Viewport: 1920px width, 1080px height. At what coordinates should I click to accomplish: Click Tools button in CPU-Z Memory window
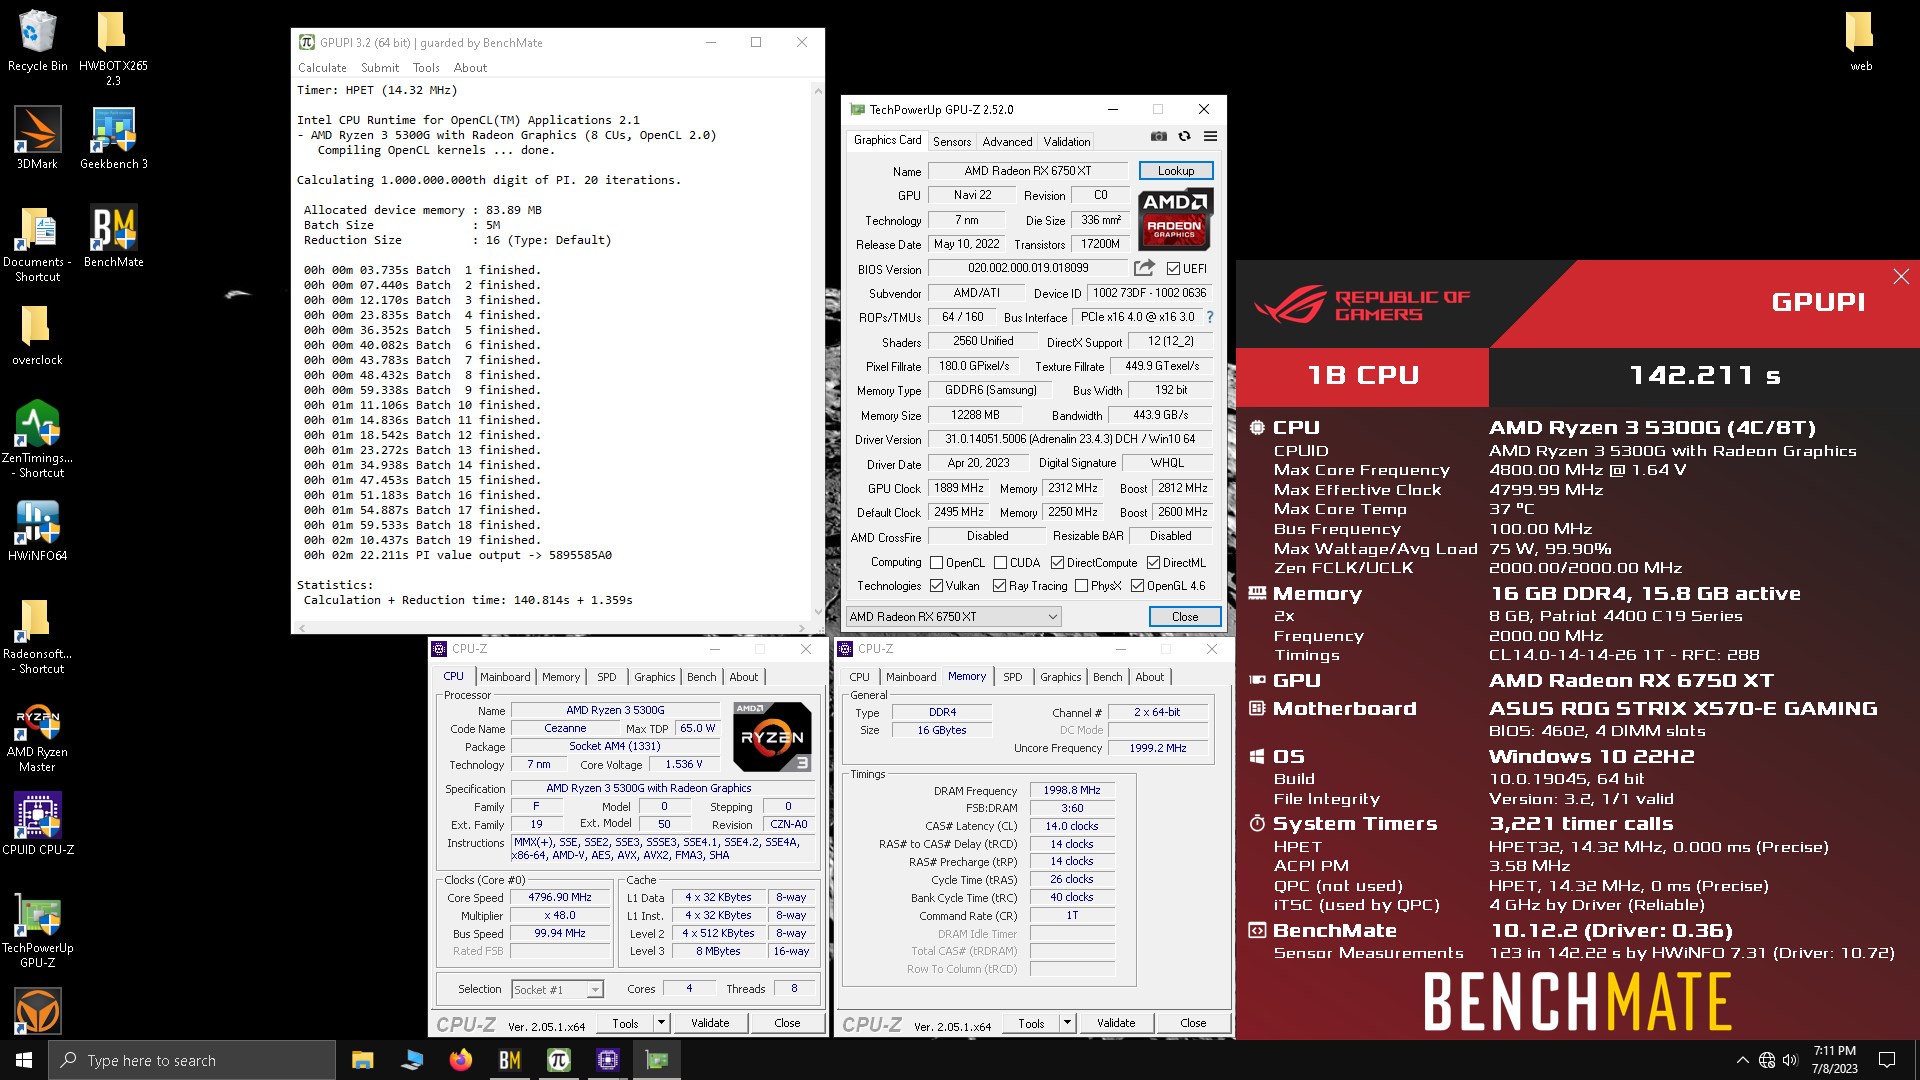[x=1031, y=1023]
